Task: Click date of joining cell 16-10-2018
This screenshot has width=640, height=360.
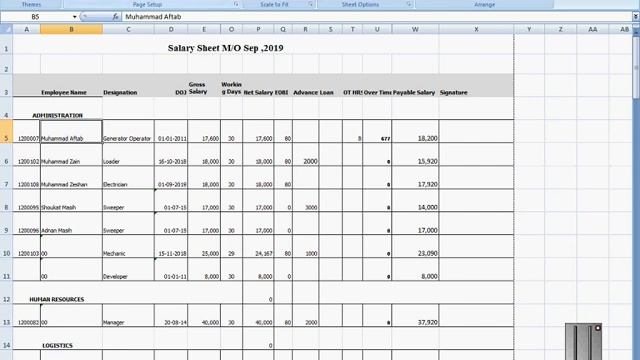Action: 171,155
